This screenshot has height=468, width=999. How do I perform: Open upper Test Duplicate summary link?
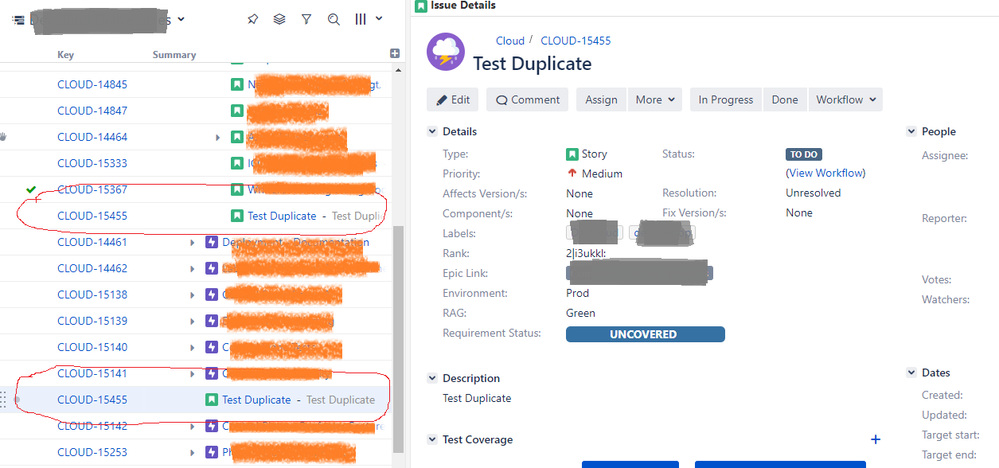click(x=282, y=216)
